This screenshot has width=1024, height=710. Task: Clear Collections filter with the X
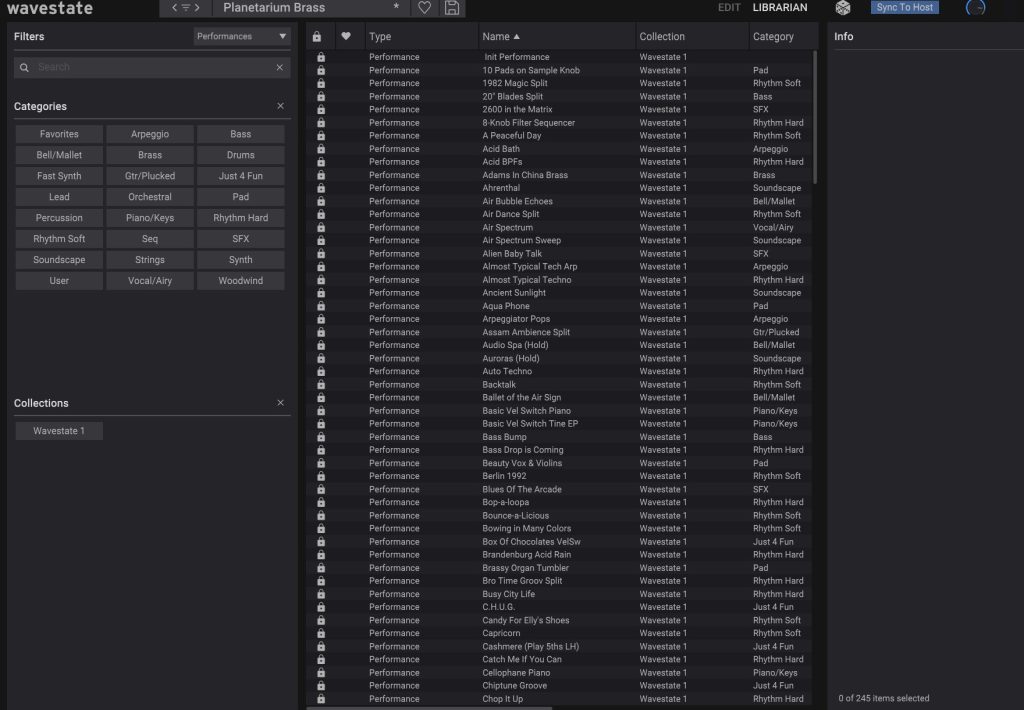point(280,403)
